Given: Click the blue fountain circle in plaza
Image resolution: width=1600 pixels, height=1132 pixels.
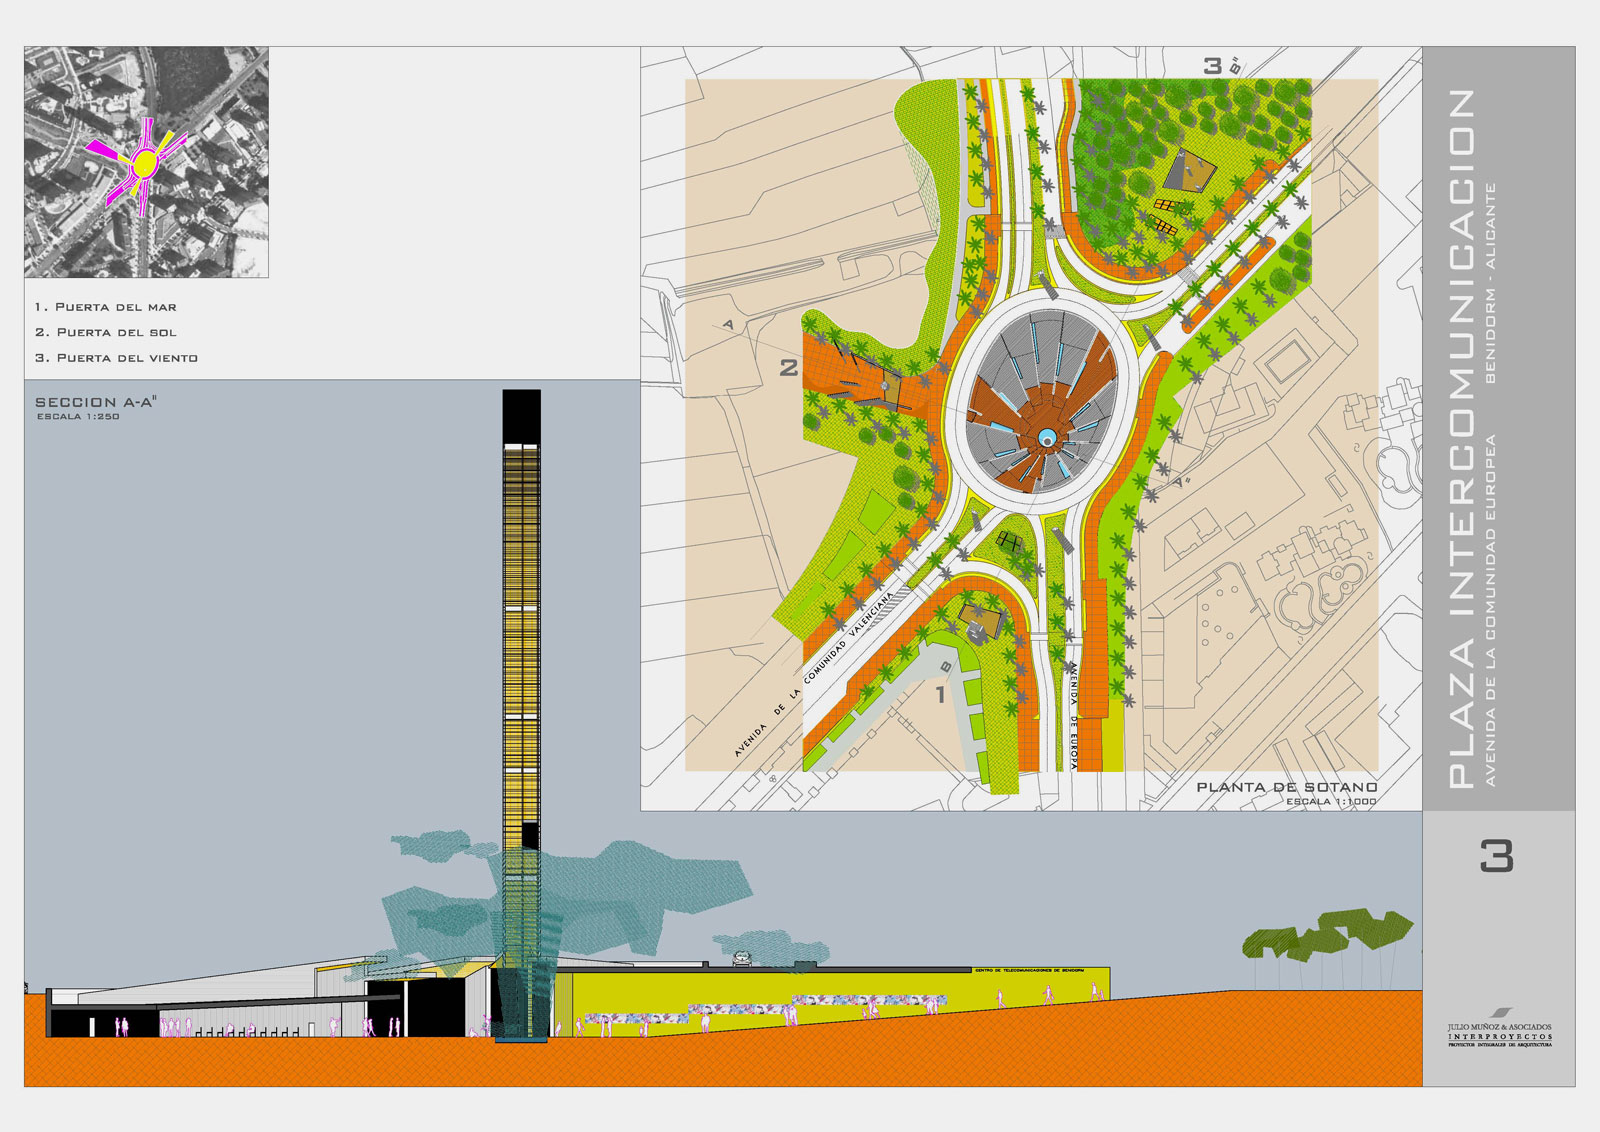Looking at the screenshot, I should tap(1047, 437).
